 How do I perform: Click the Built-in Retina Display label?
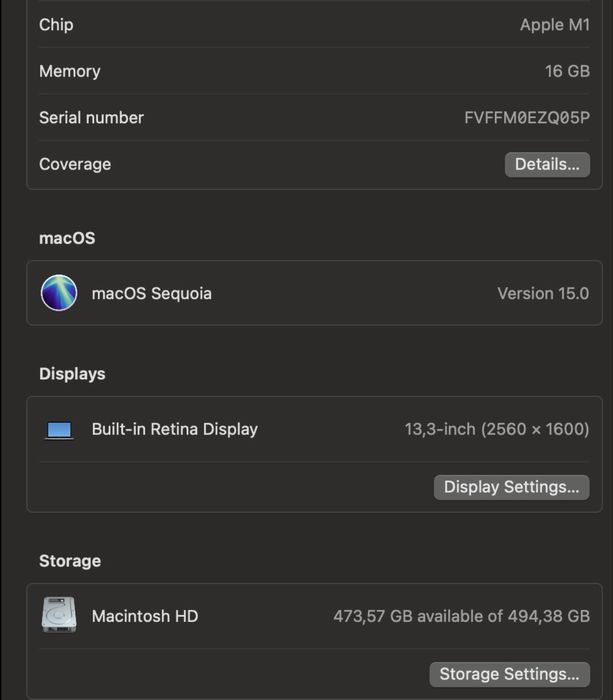pyautogui.click(x=175, y=429)
